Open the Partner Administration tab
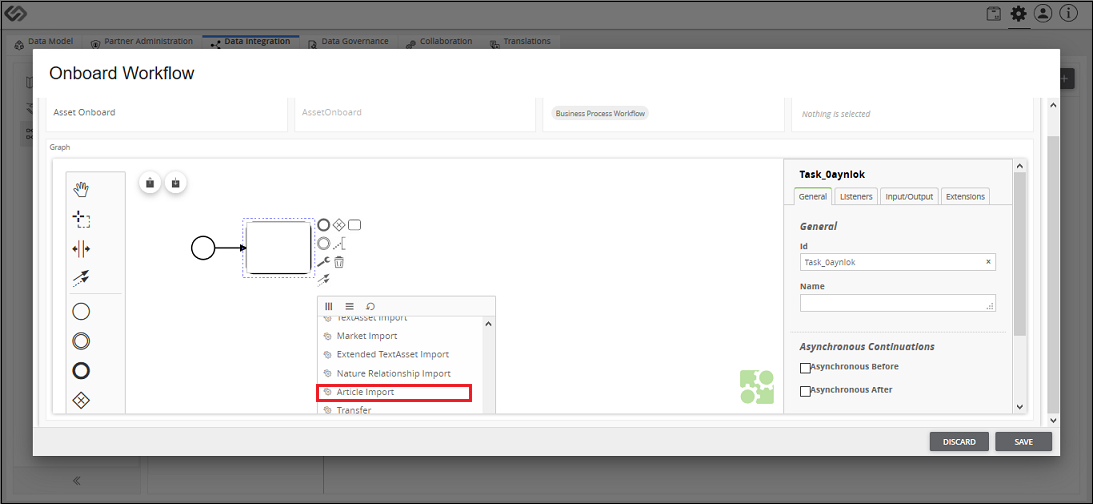1093x504 pixels. (x=142, y=42)
